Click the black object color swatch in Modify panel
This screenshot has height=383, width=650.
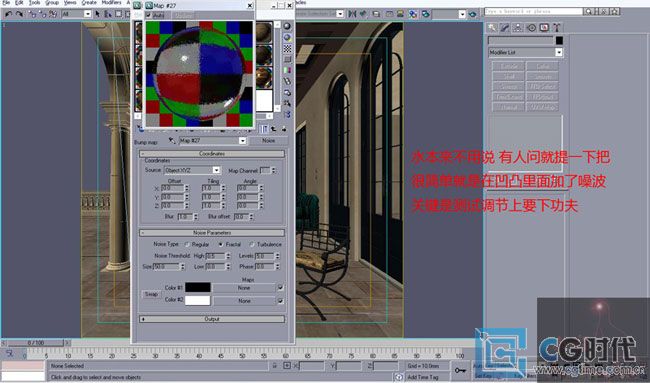click(x=559, y=40)
